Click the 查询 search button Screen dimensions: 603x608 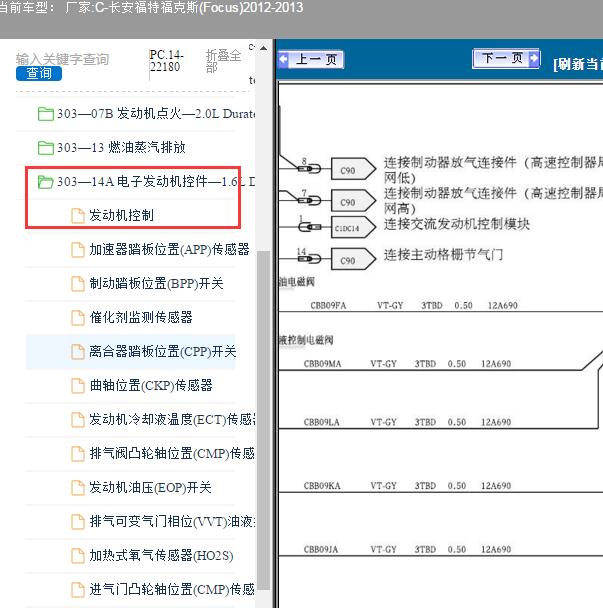(39, 73)
